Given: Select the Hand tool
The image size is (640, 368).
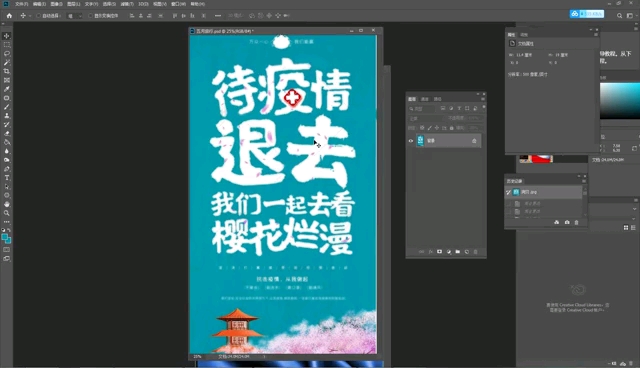Looking at the screenshot, I should (x=7, y=204).
